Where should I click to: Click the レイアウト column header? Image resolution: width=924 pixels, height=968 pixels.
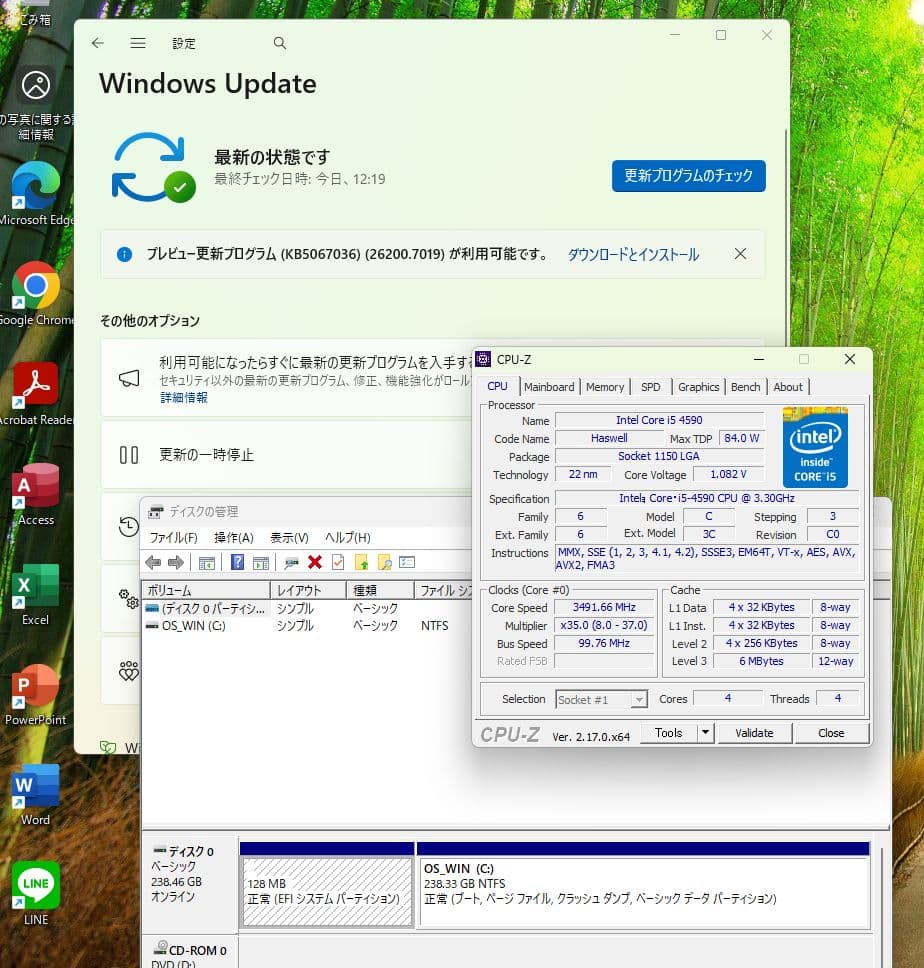(x=308, y=590)
